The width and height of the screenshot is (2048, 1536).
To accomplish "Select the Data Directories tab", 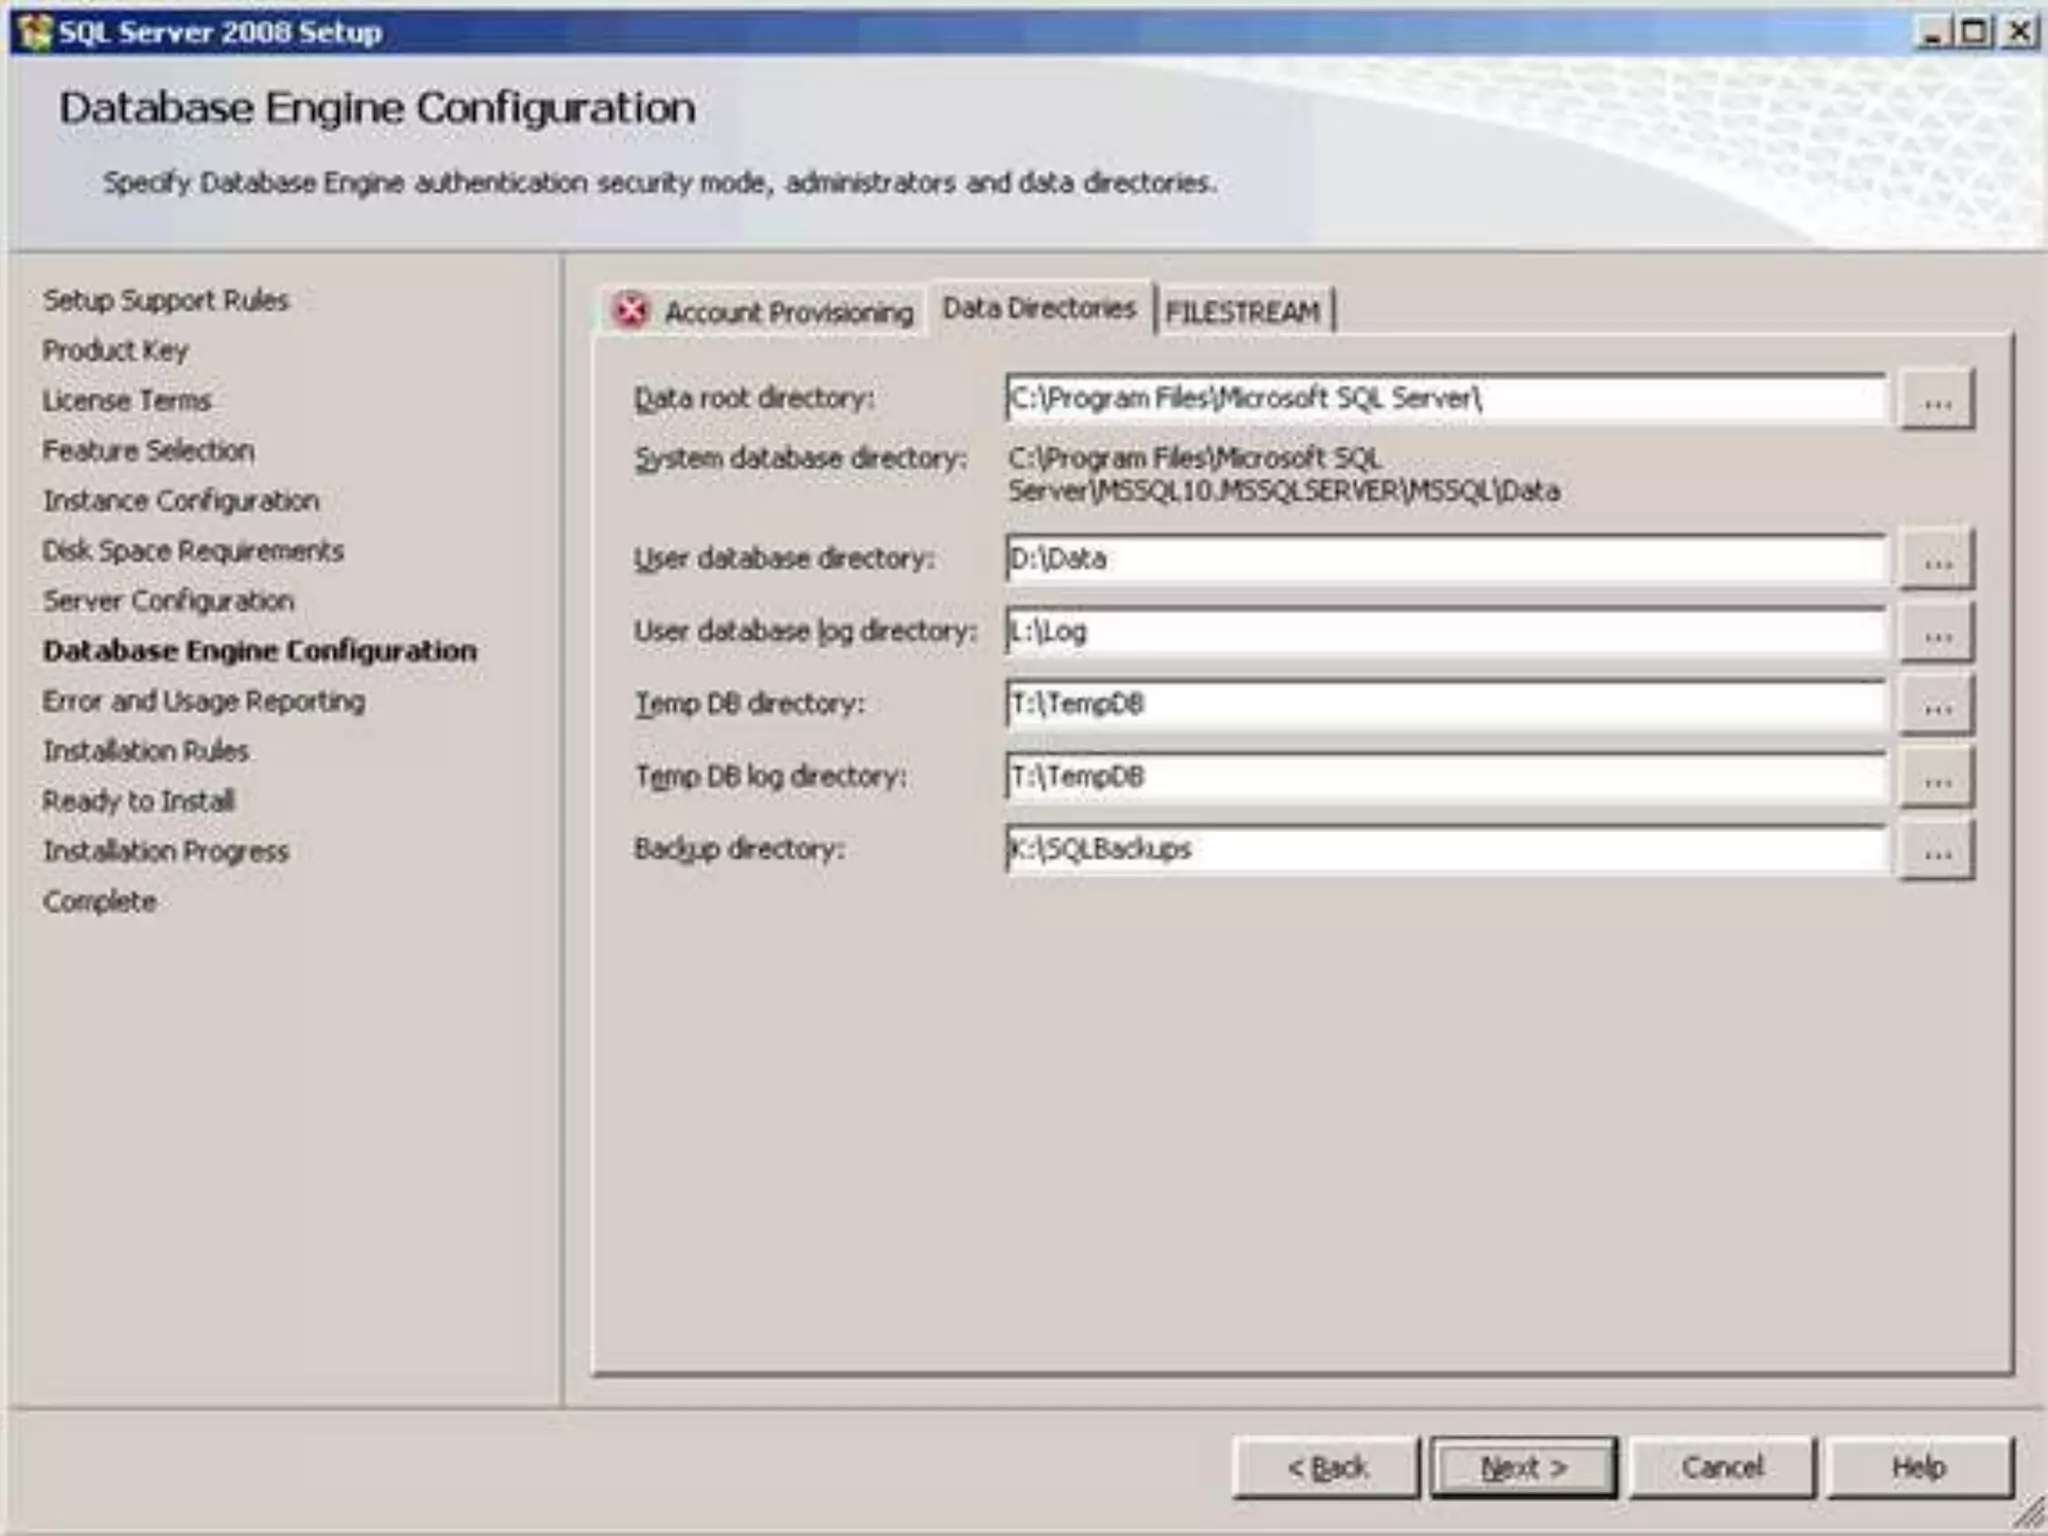I will (x=1038, y=309).
